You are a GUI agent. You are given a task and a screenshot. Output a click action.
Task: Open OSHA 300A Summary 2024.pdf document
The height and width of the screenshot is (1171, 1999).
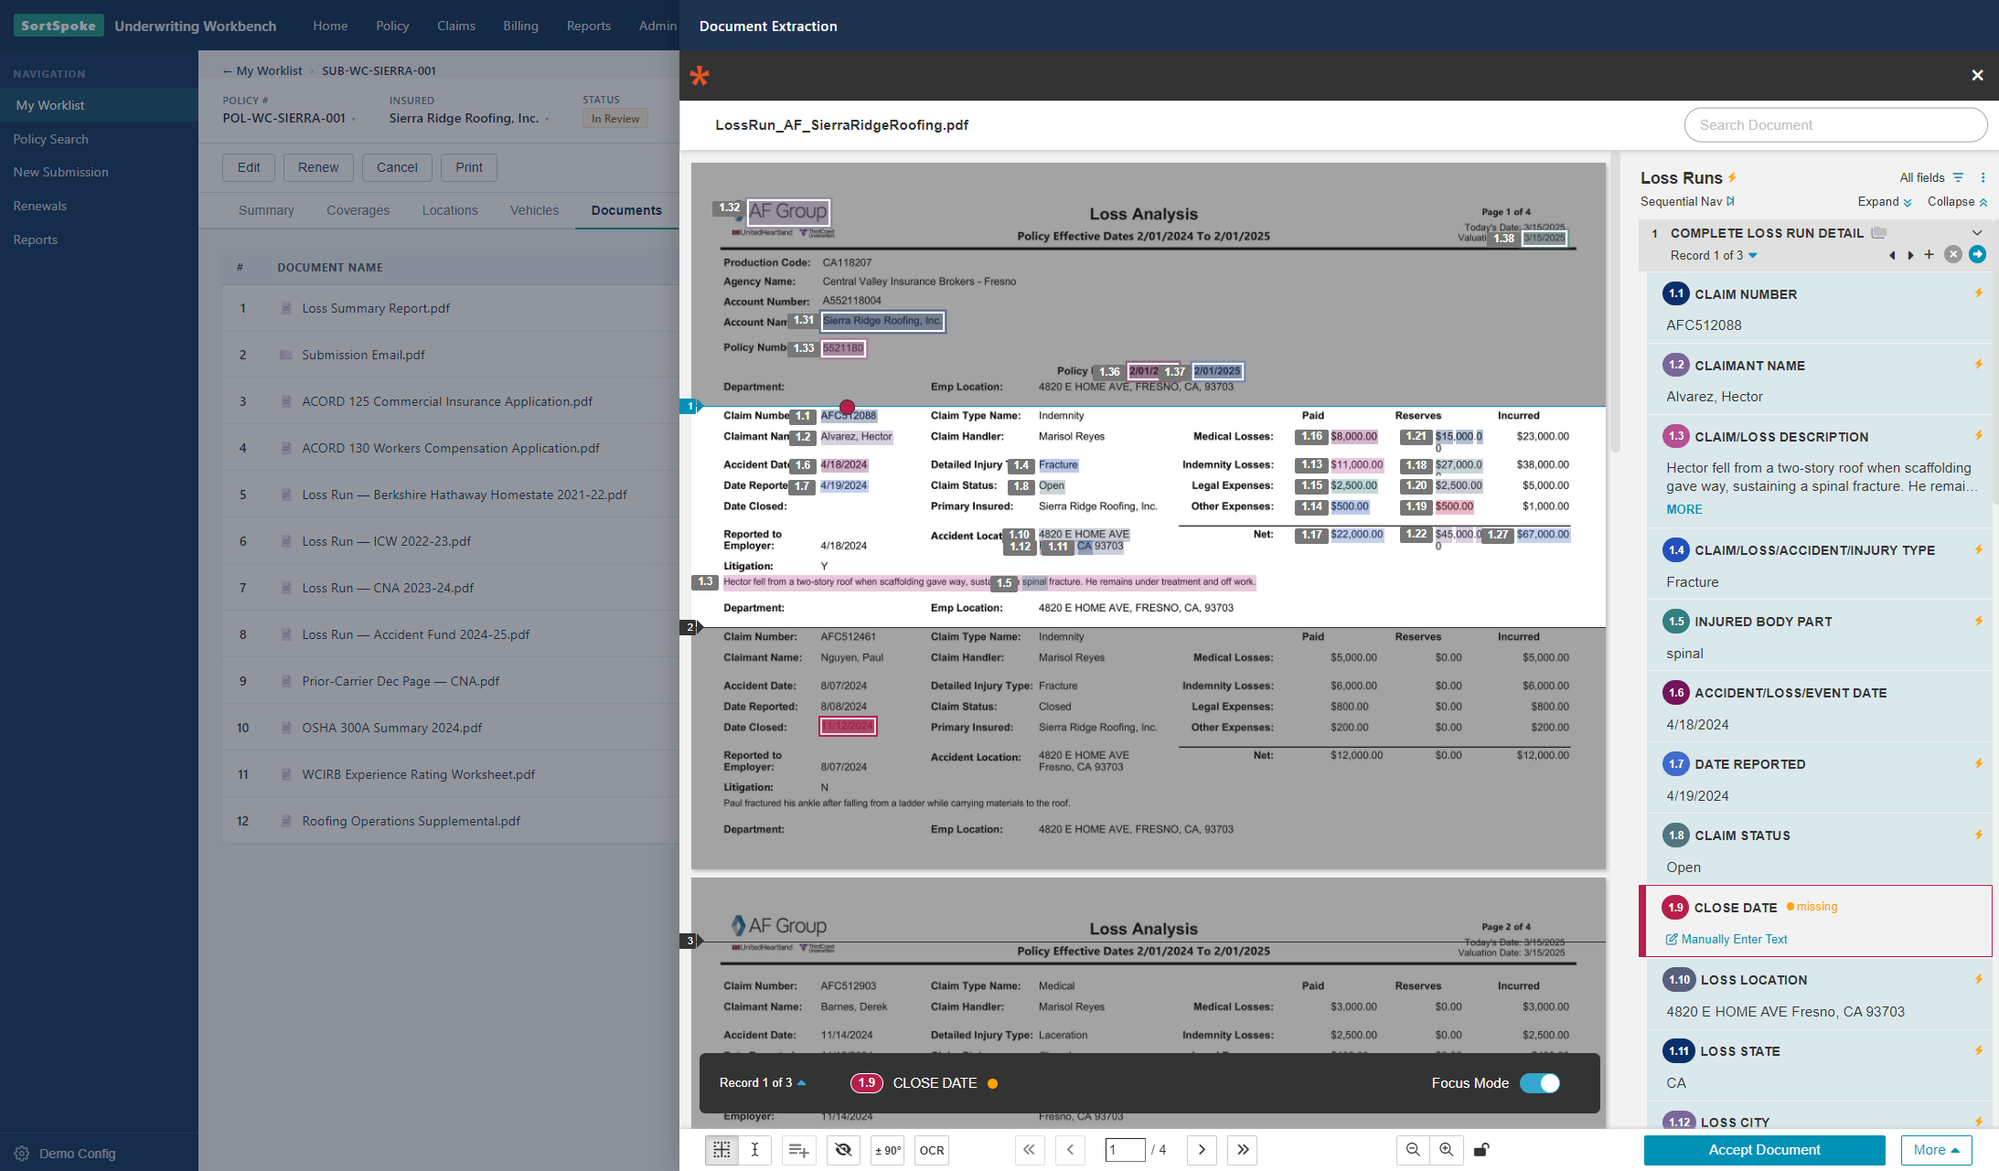click(x=392, y=728)
